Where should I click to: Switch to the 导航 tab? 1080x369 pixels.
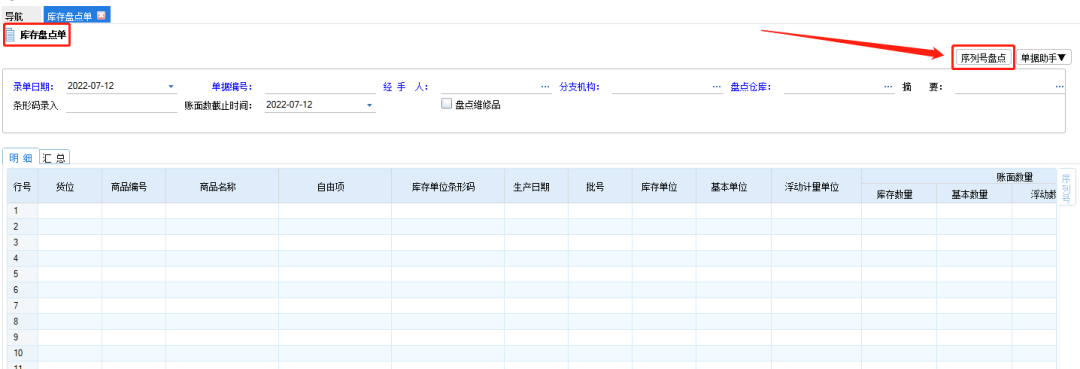[x=14, y=16]
